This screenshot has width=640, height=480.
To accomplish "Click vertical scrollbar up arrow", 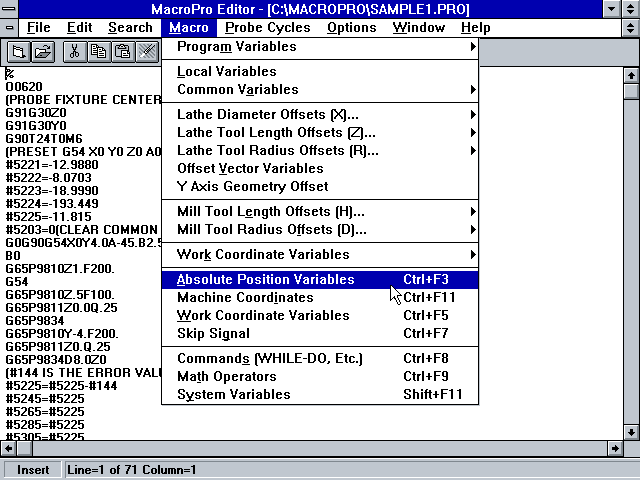I will coord(631,76).
